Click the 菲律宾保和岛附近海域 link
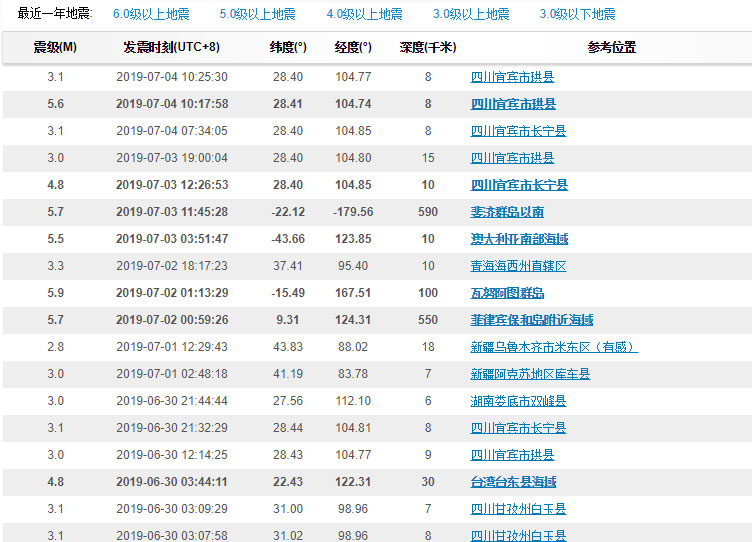The height and width of the screenshot is (542, 752). coord(531,320)
